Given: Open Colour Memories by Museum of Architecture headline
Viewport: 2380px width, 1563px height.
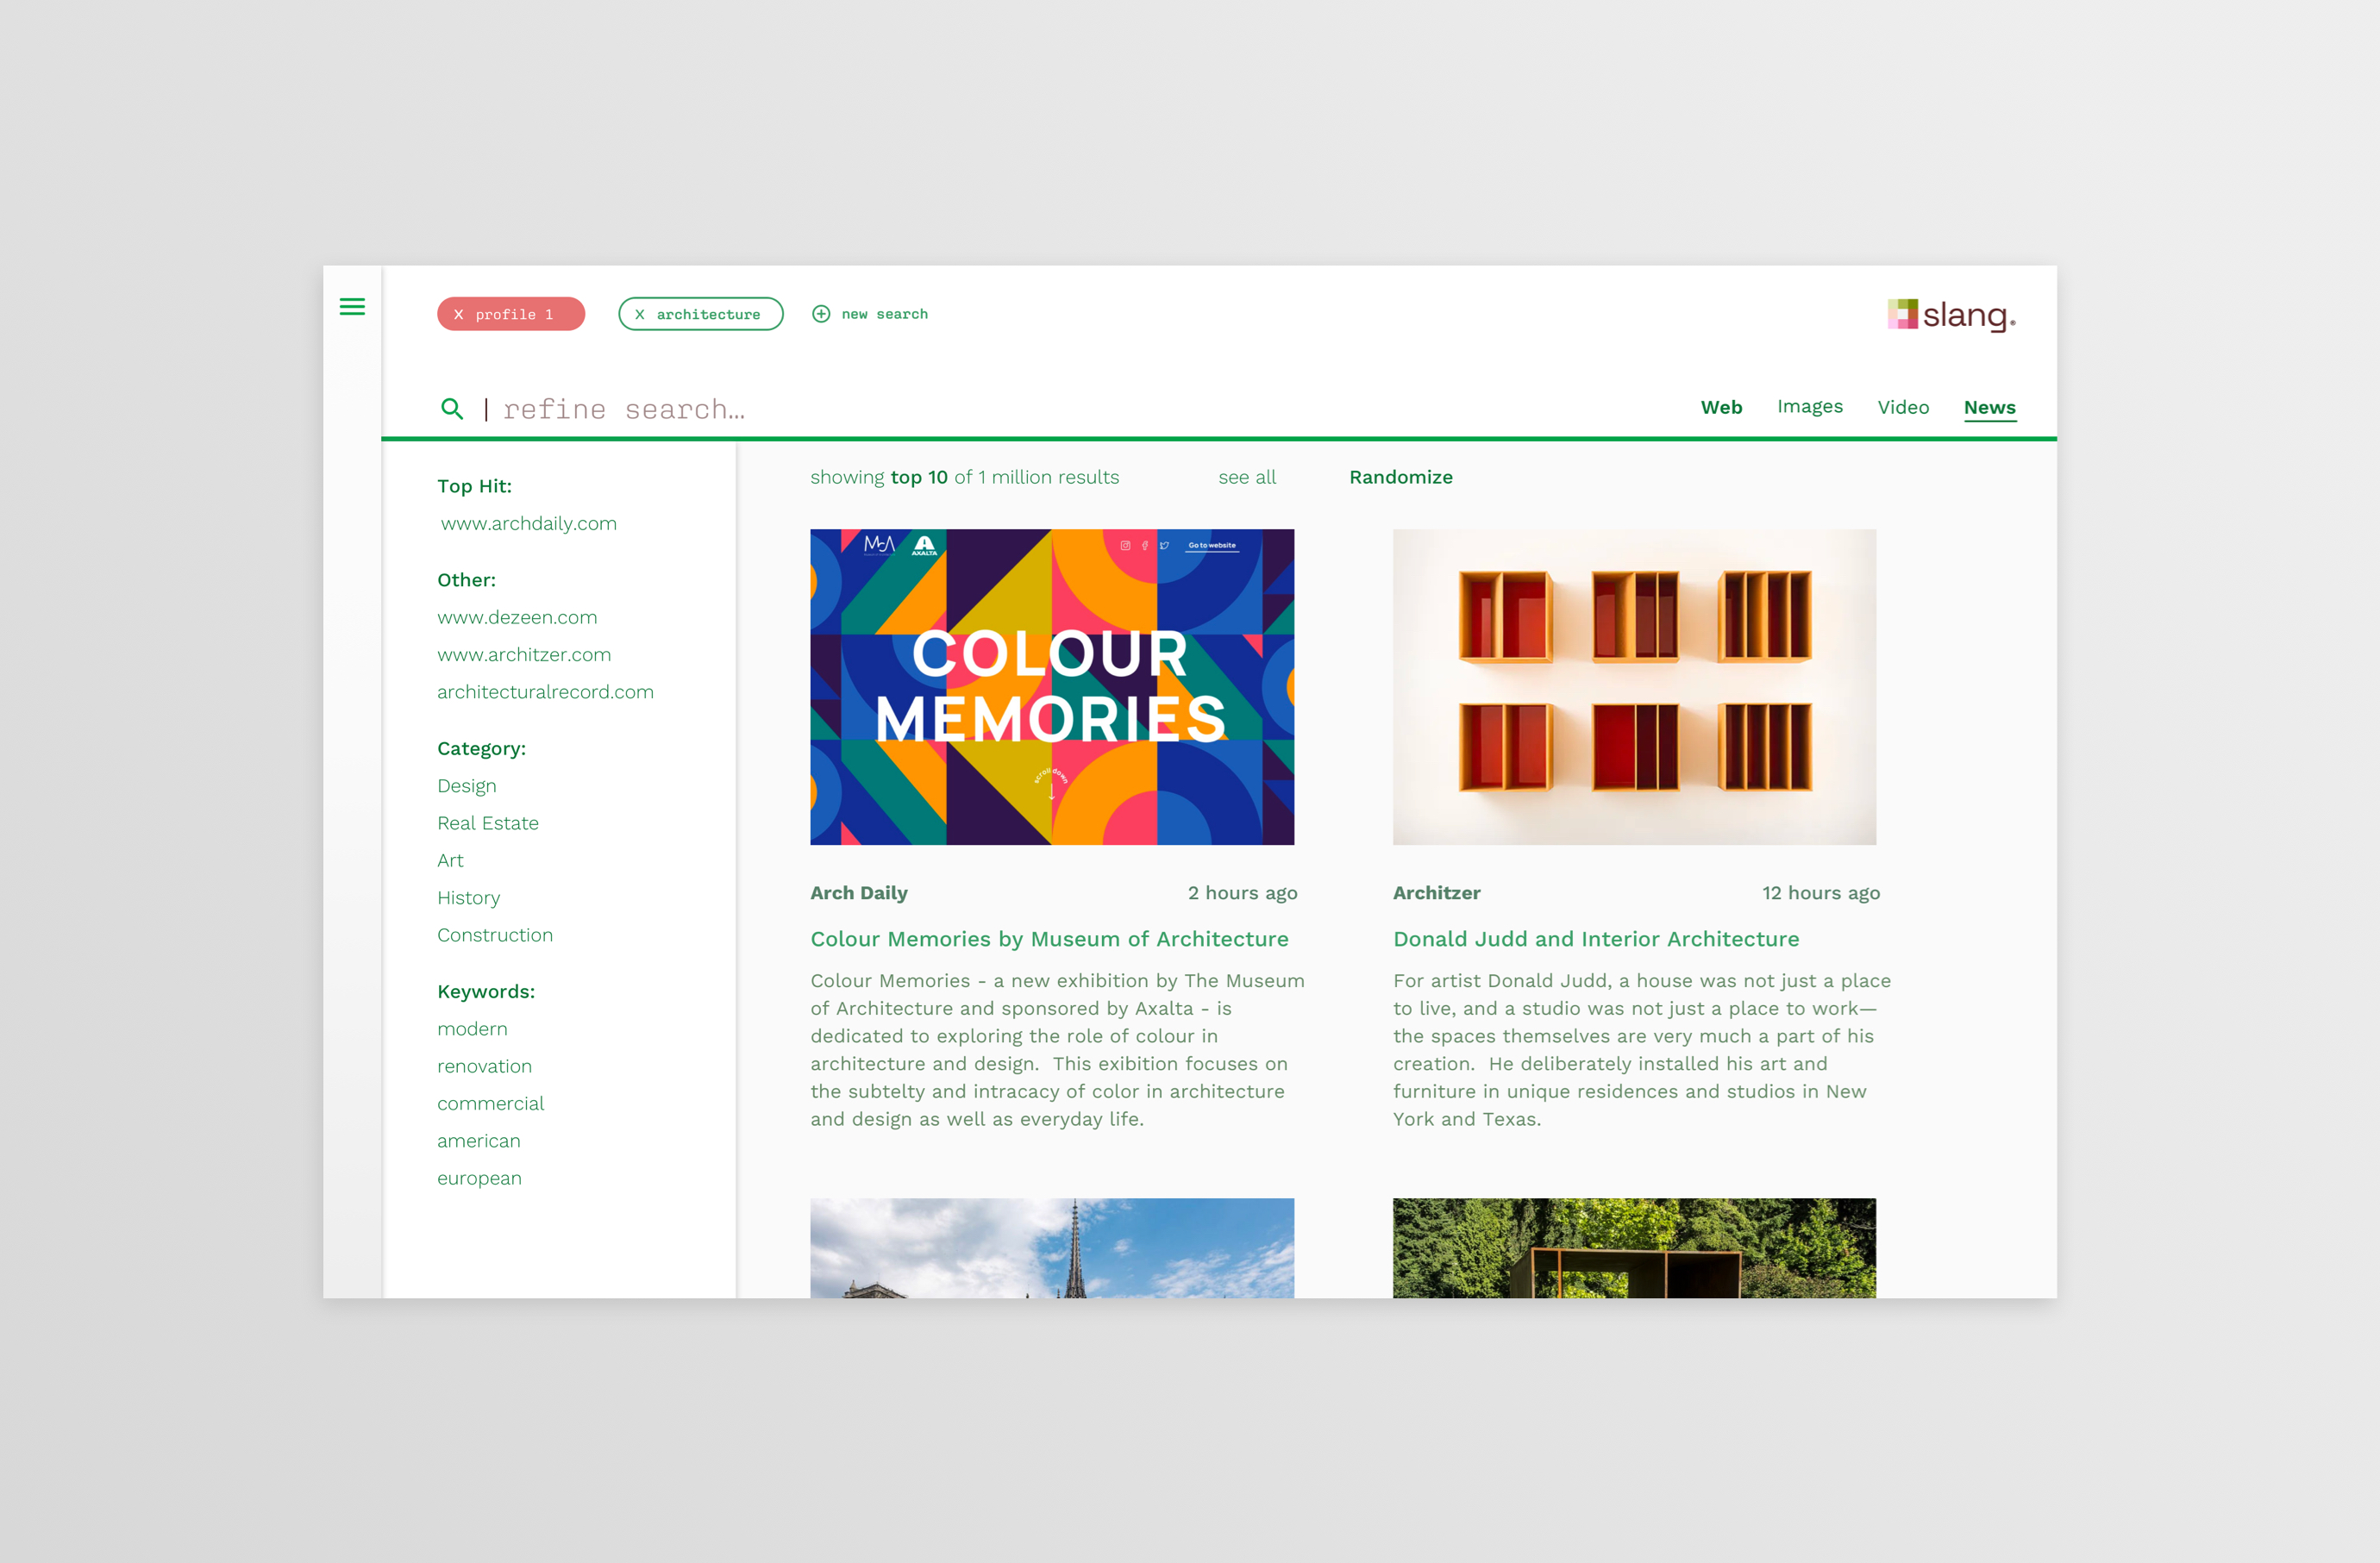Looking at the screenshot, I should pos(1049,939).
